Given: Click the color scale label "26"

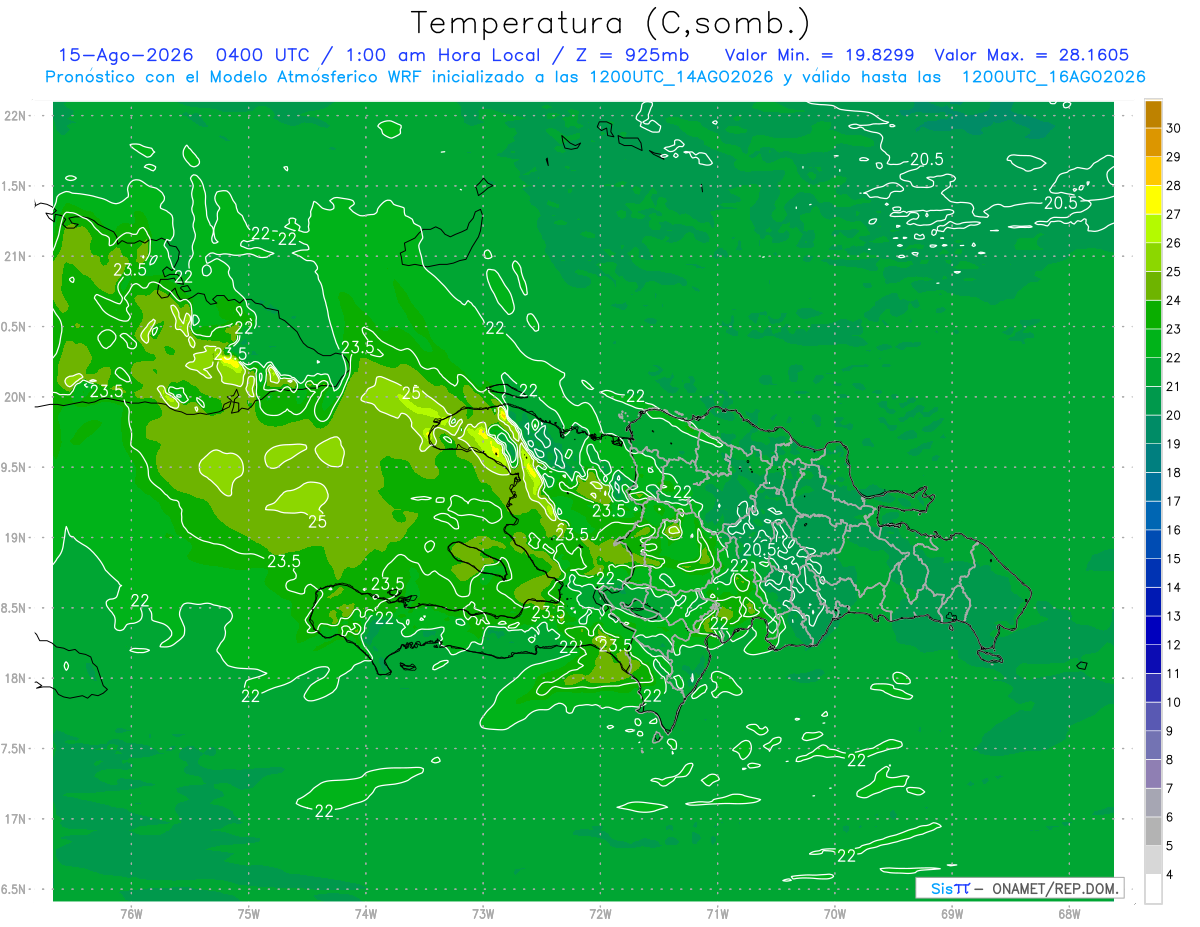Looking at the screenshot, I should pos(1174,243).
